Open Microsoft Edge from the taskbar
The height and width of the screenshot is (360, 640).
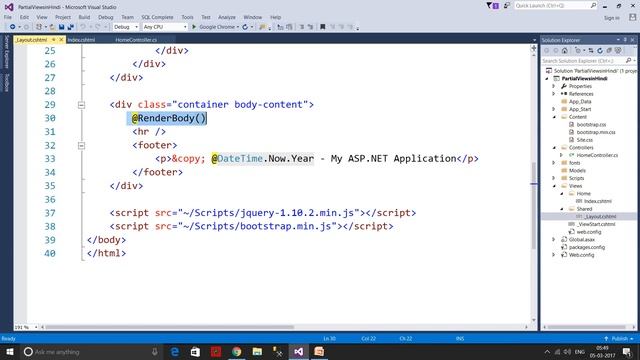click(175, 352)
